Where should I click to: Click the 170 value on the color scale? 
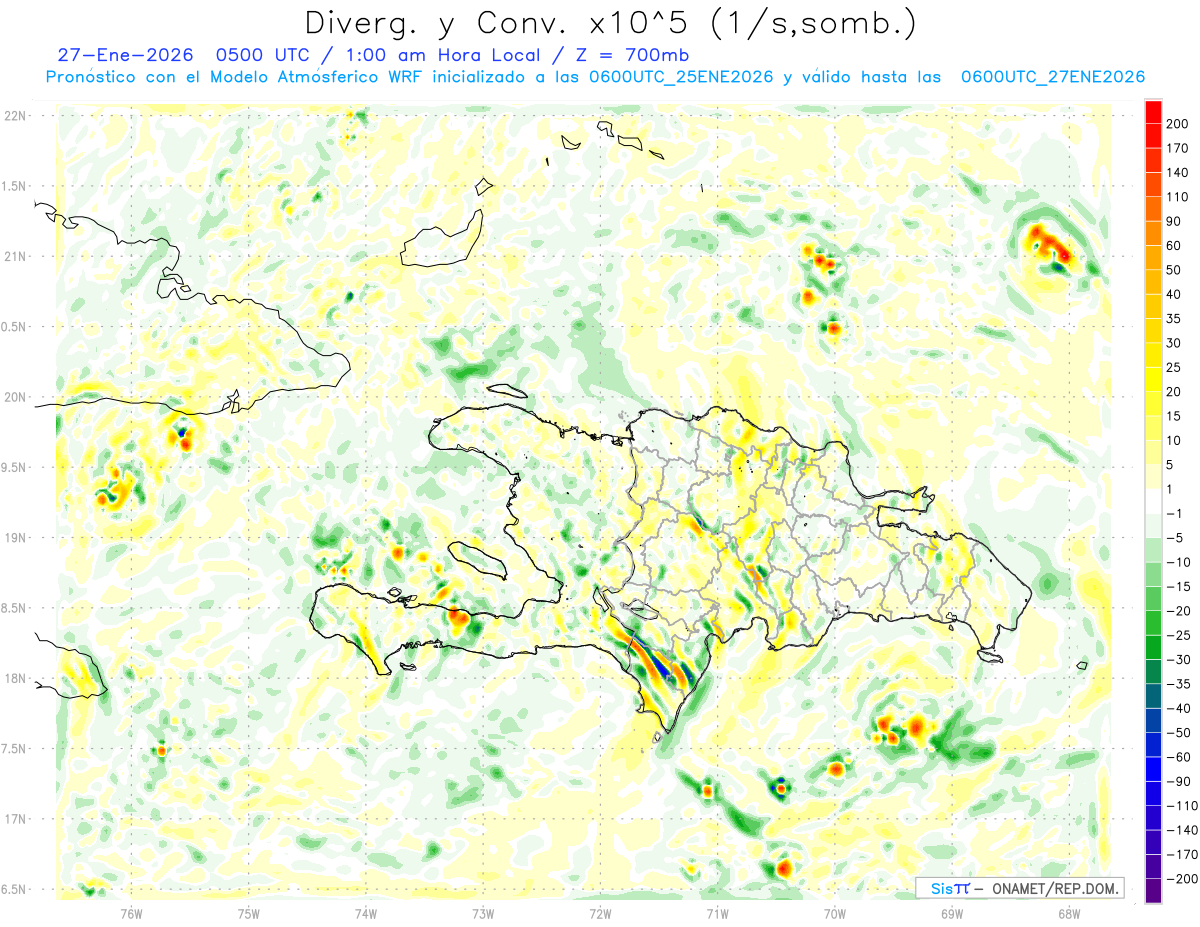pyautogui.click(x=1178, y=148)
